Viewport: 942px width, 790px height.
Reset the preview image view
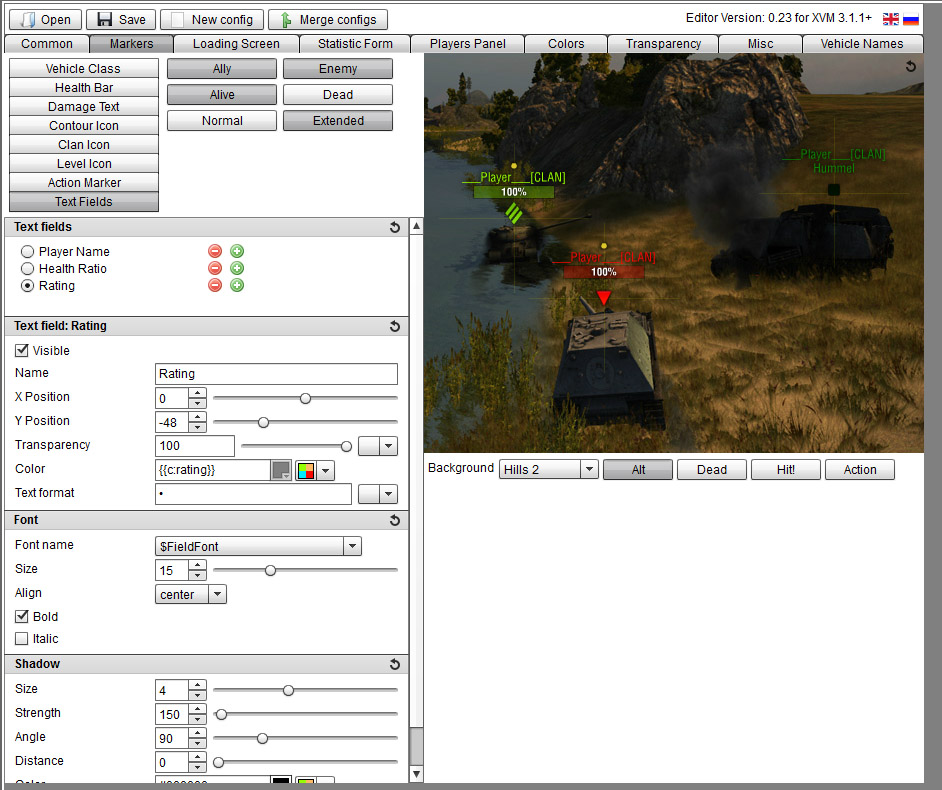(911, 66)
